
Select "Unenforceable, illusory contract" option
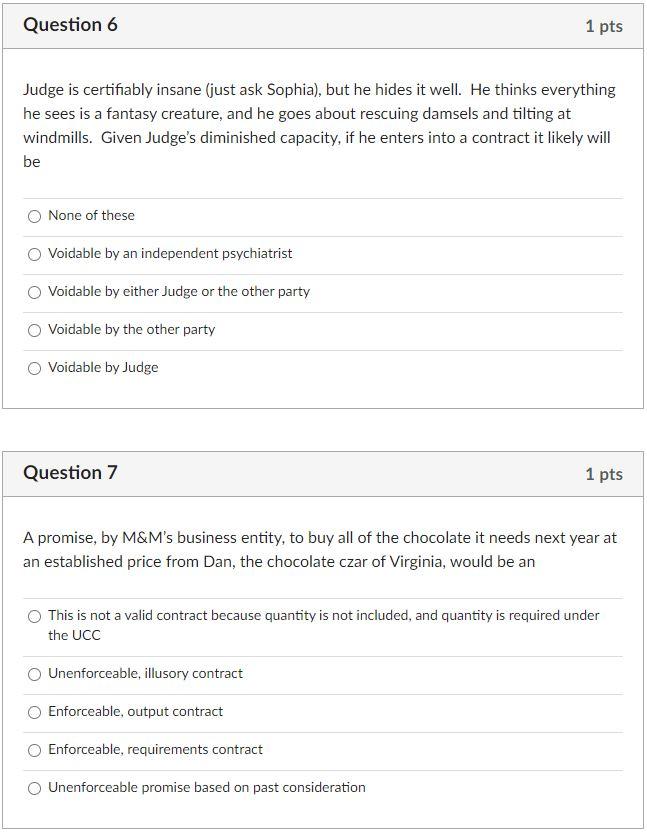pos(35,674)
